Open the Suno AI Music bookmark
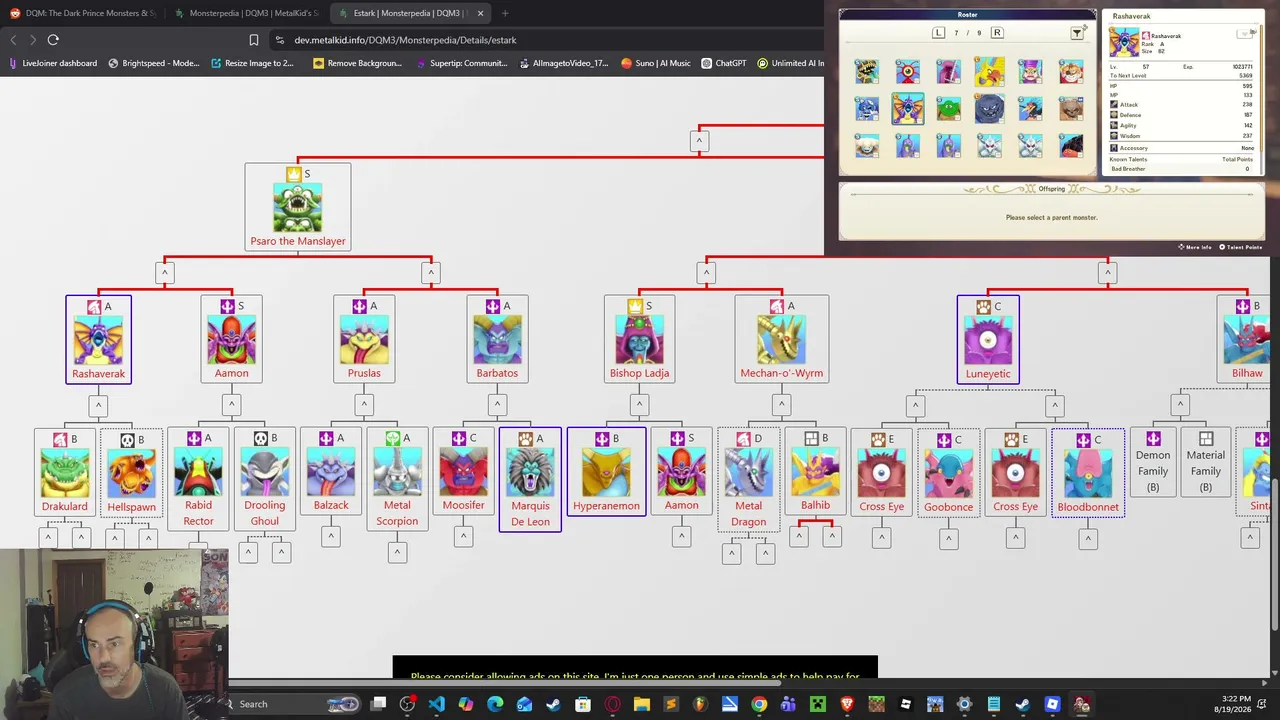 (x=656, y=63)
